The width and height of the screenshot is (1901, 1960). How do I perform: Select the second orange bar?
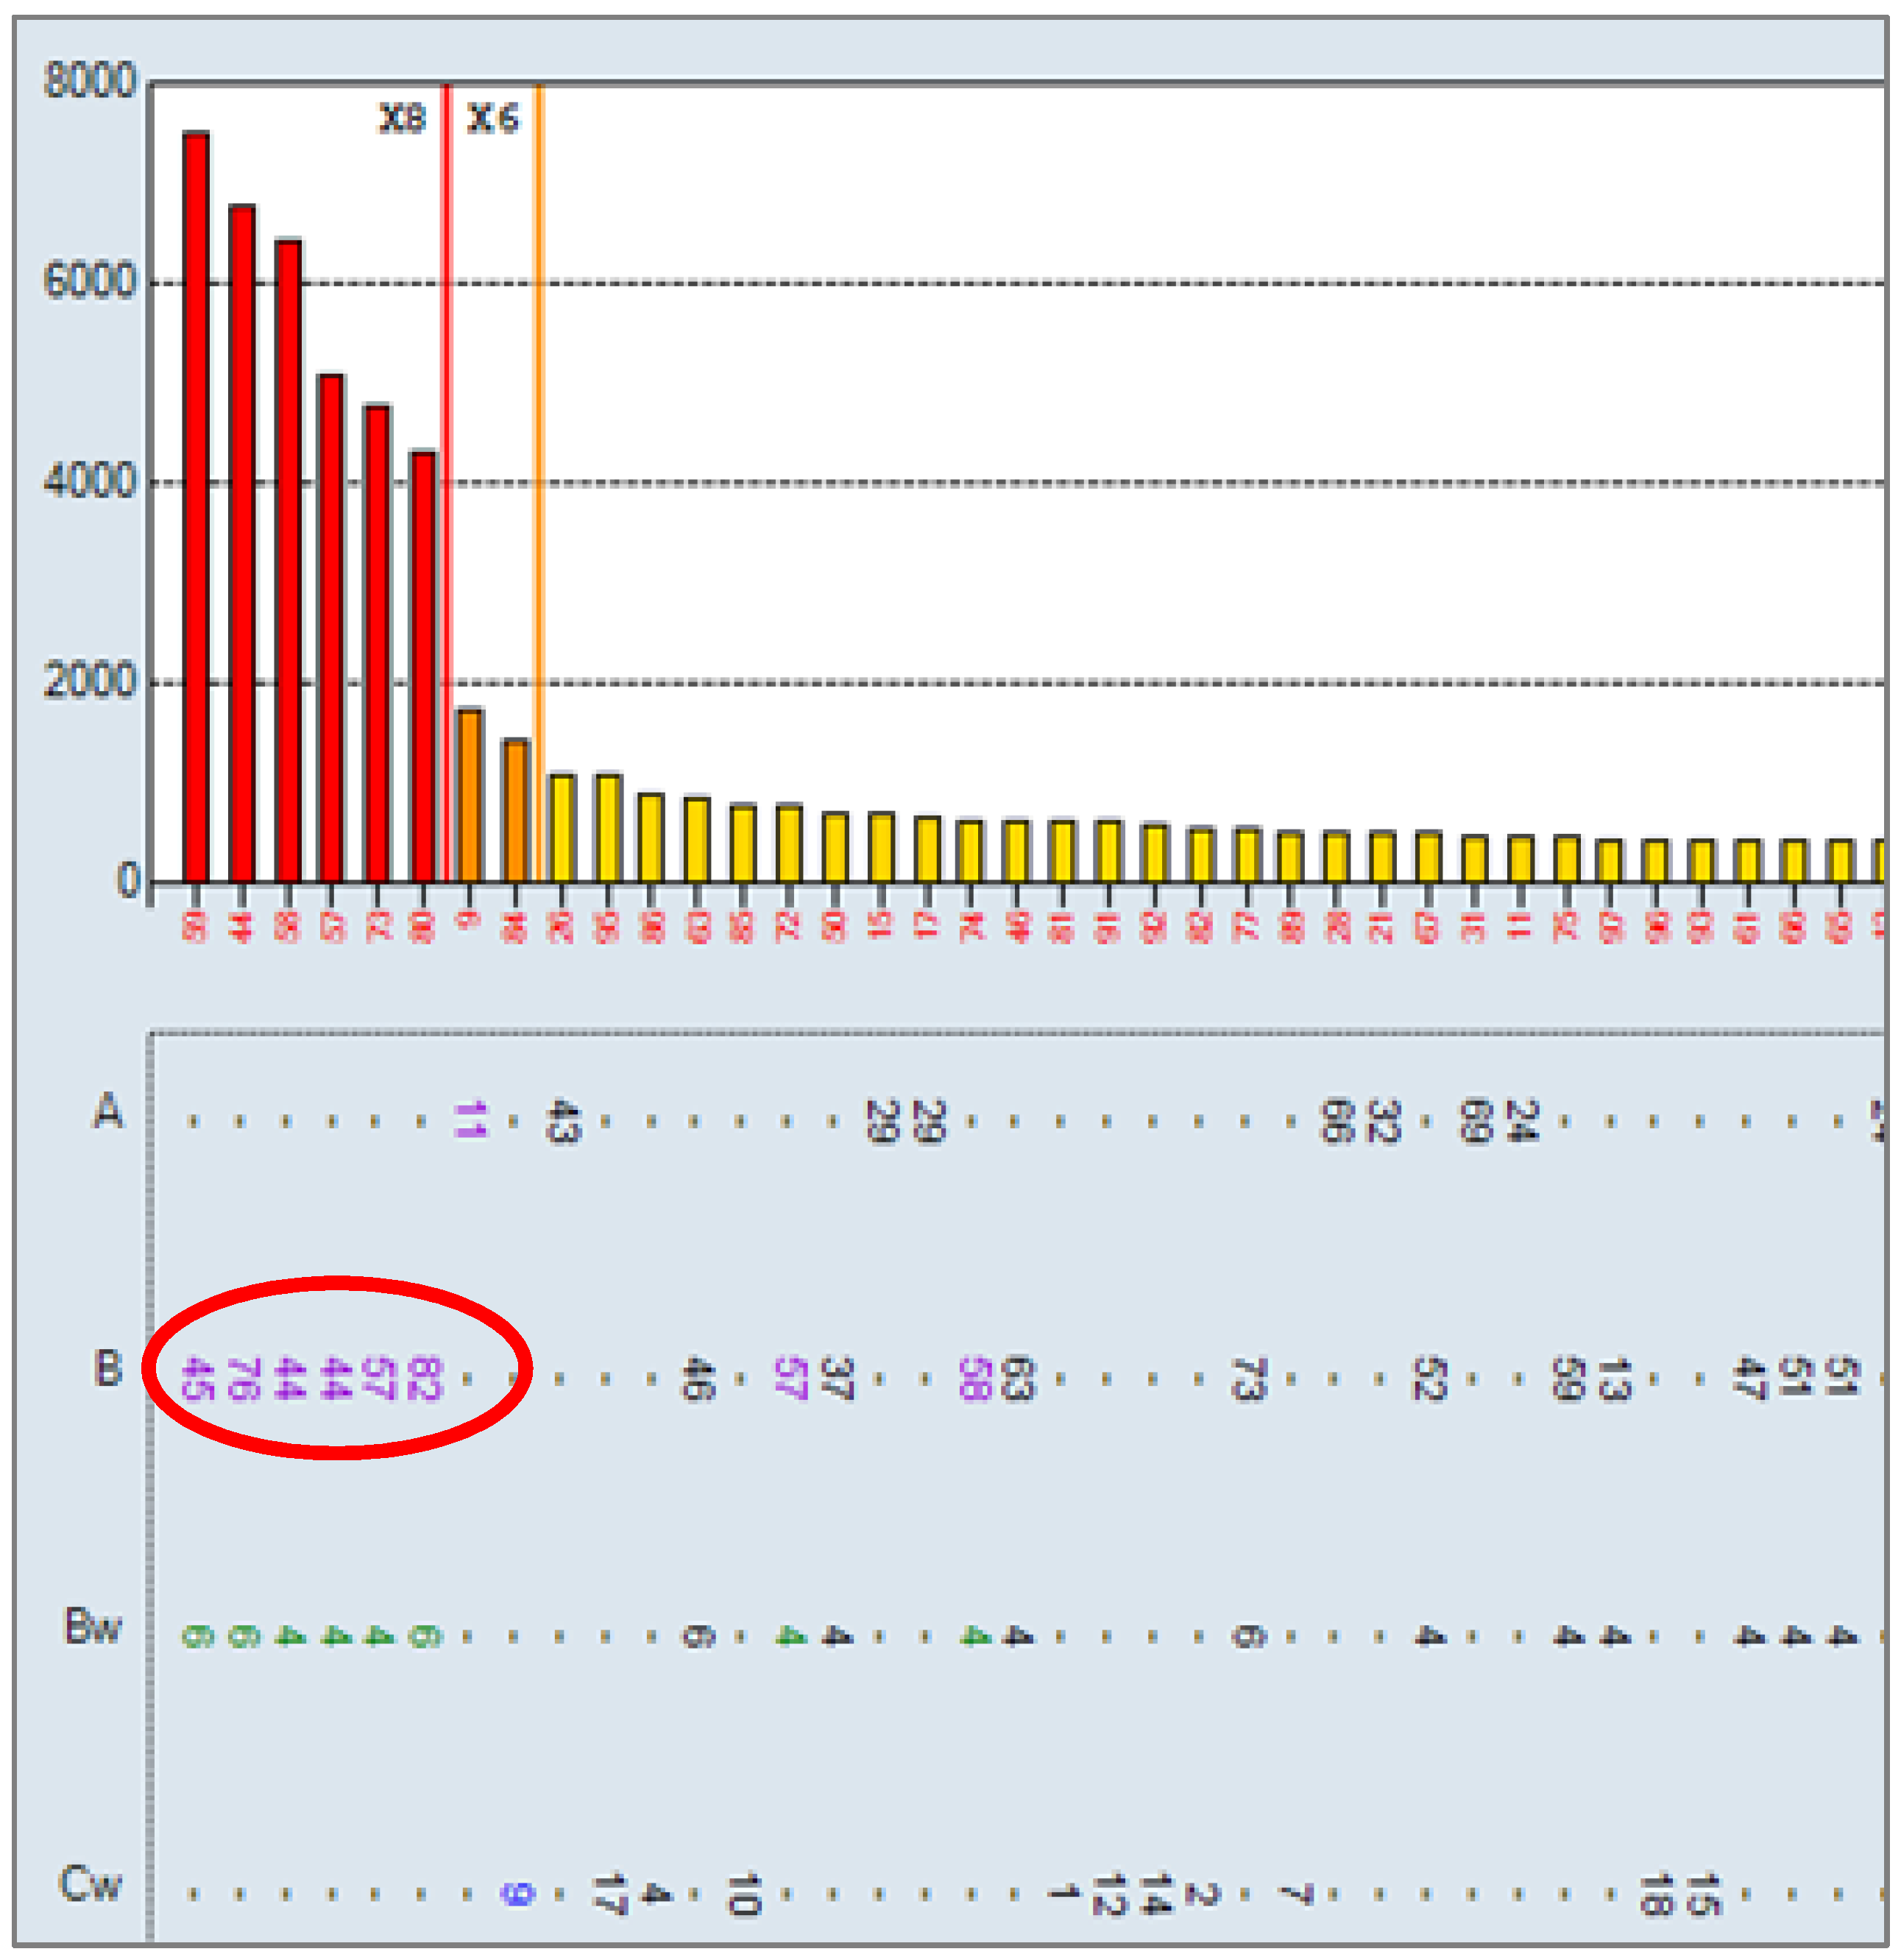coord(515,810)
